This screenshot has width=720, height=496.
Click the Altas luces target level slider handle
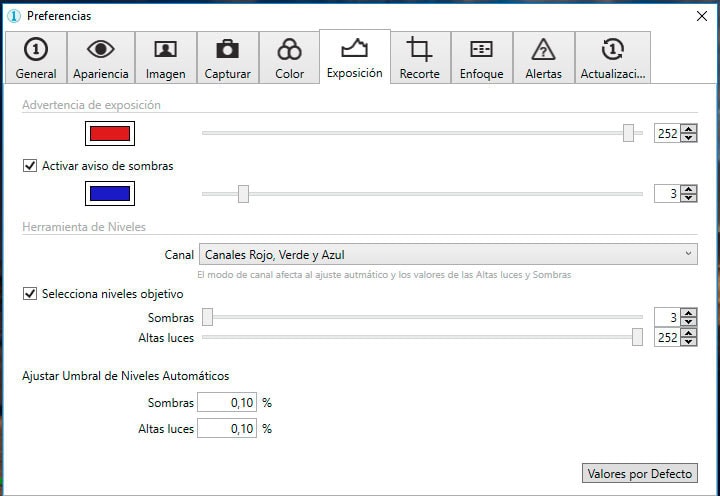point(637,338)
